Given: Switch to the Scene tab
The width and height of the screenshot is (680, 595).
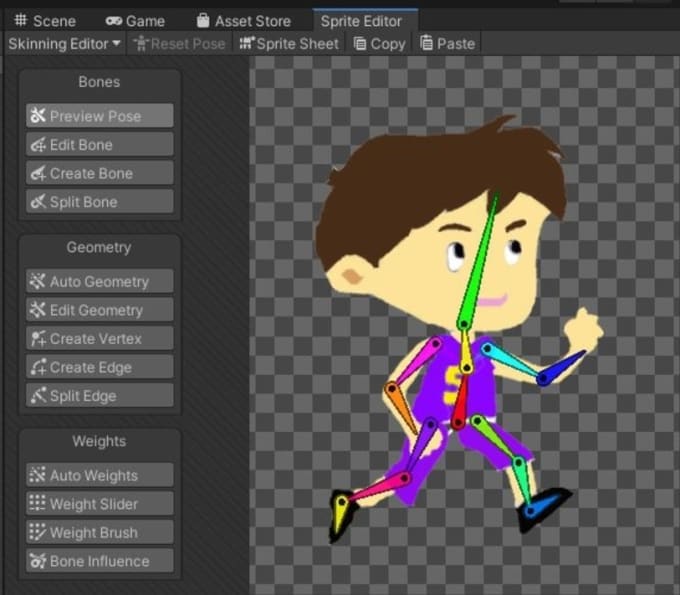Looking at the screenshot, I should coord(45,21).
